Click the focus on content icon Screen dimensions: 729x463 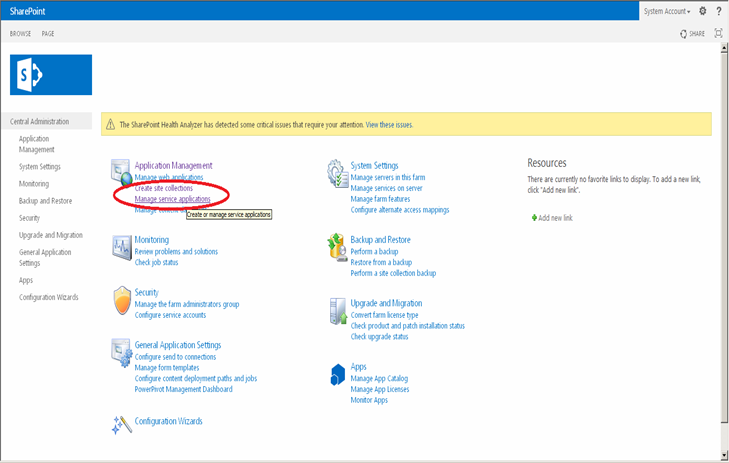(718, 33)
